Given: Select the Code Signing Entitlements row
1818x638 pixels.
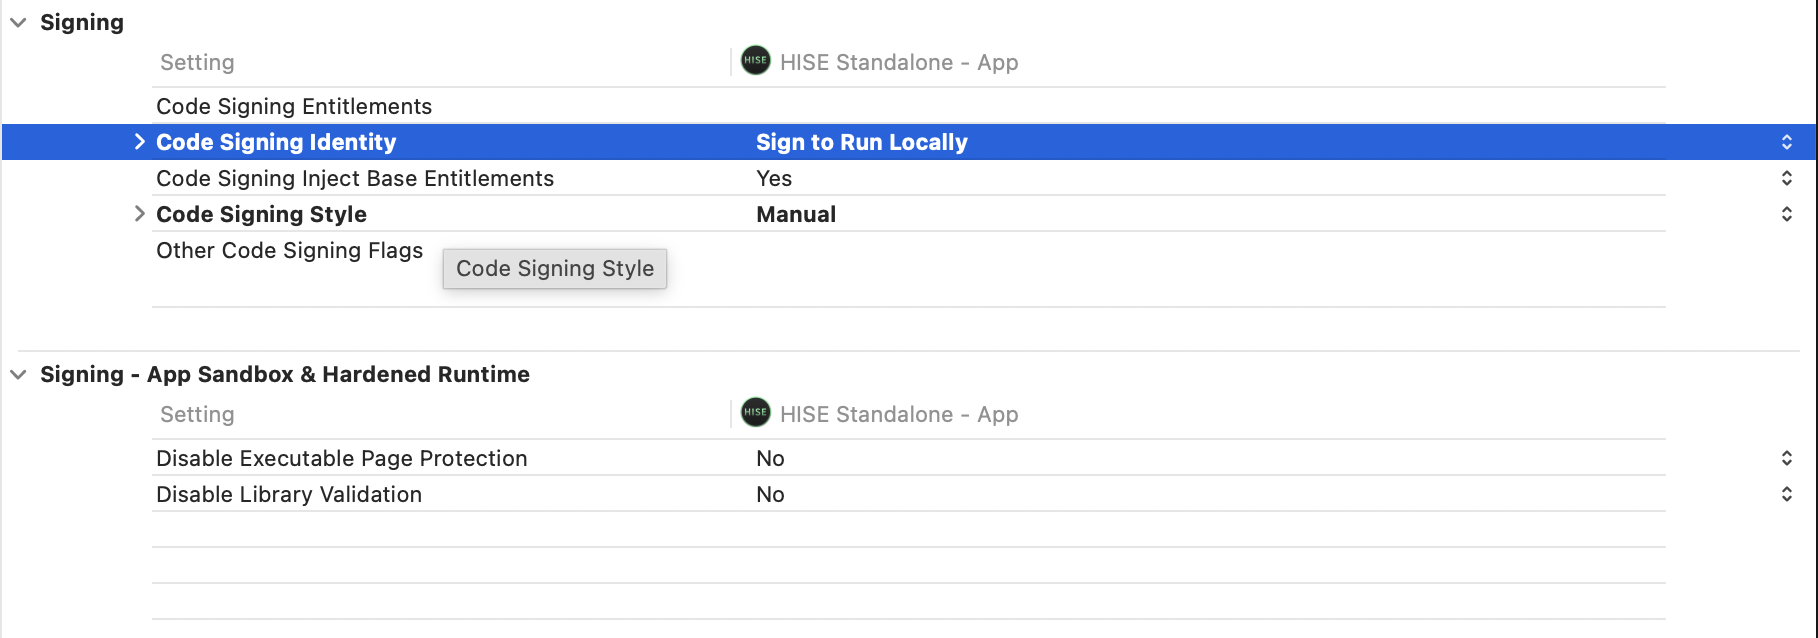Looking at the screenshot, I should [294, 106].
